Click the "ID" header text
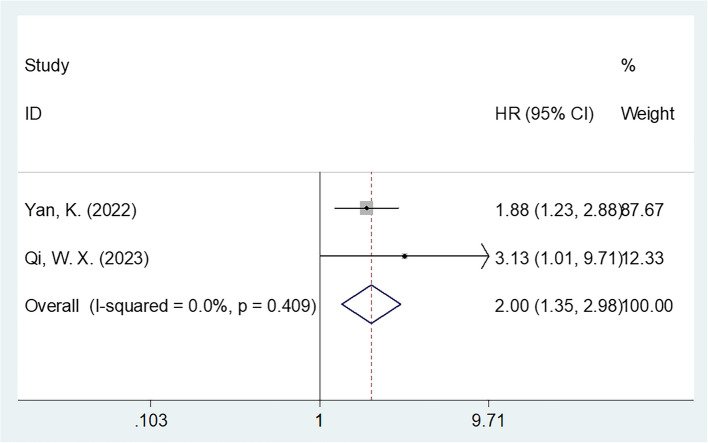 tap(34, 114)
